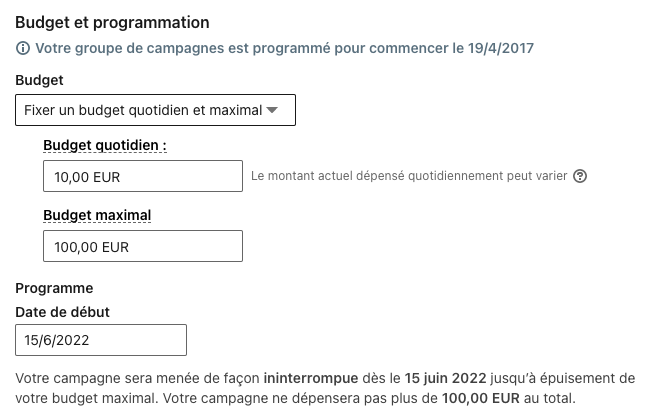Click the help question mark icon
This screenshot has height=413, width=668.
coord(579,177)
